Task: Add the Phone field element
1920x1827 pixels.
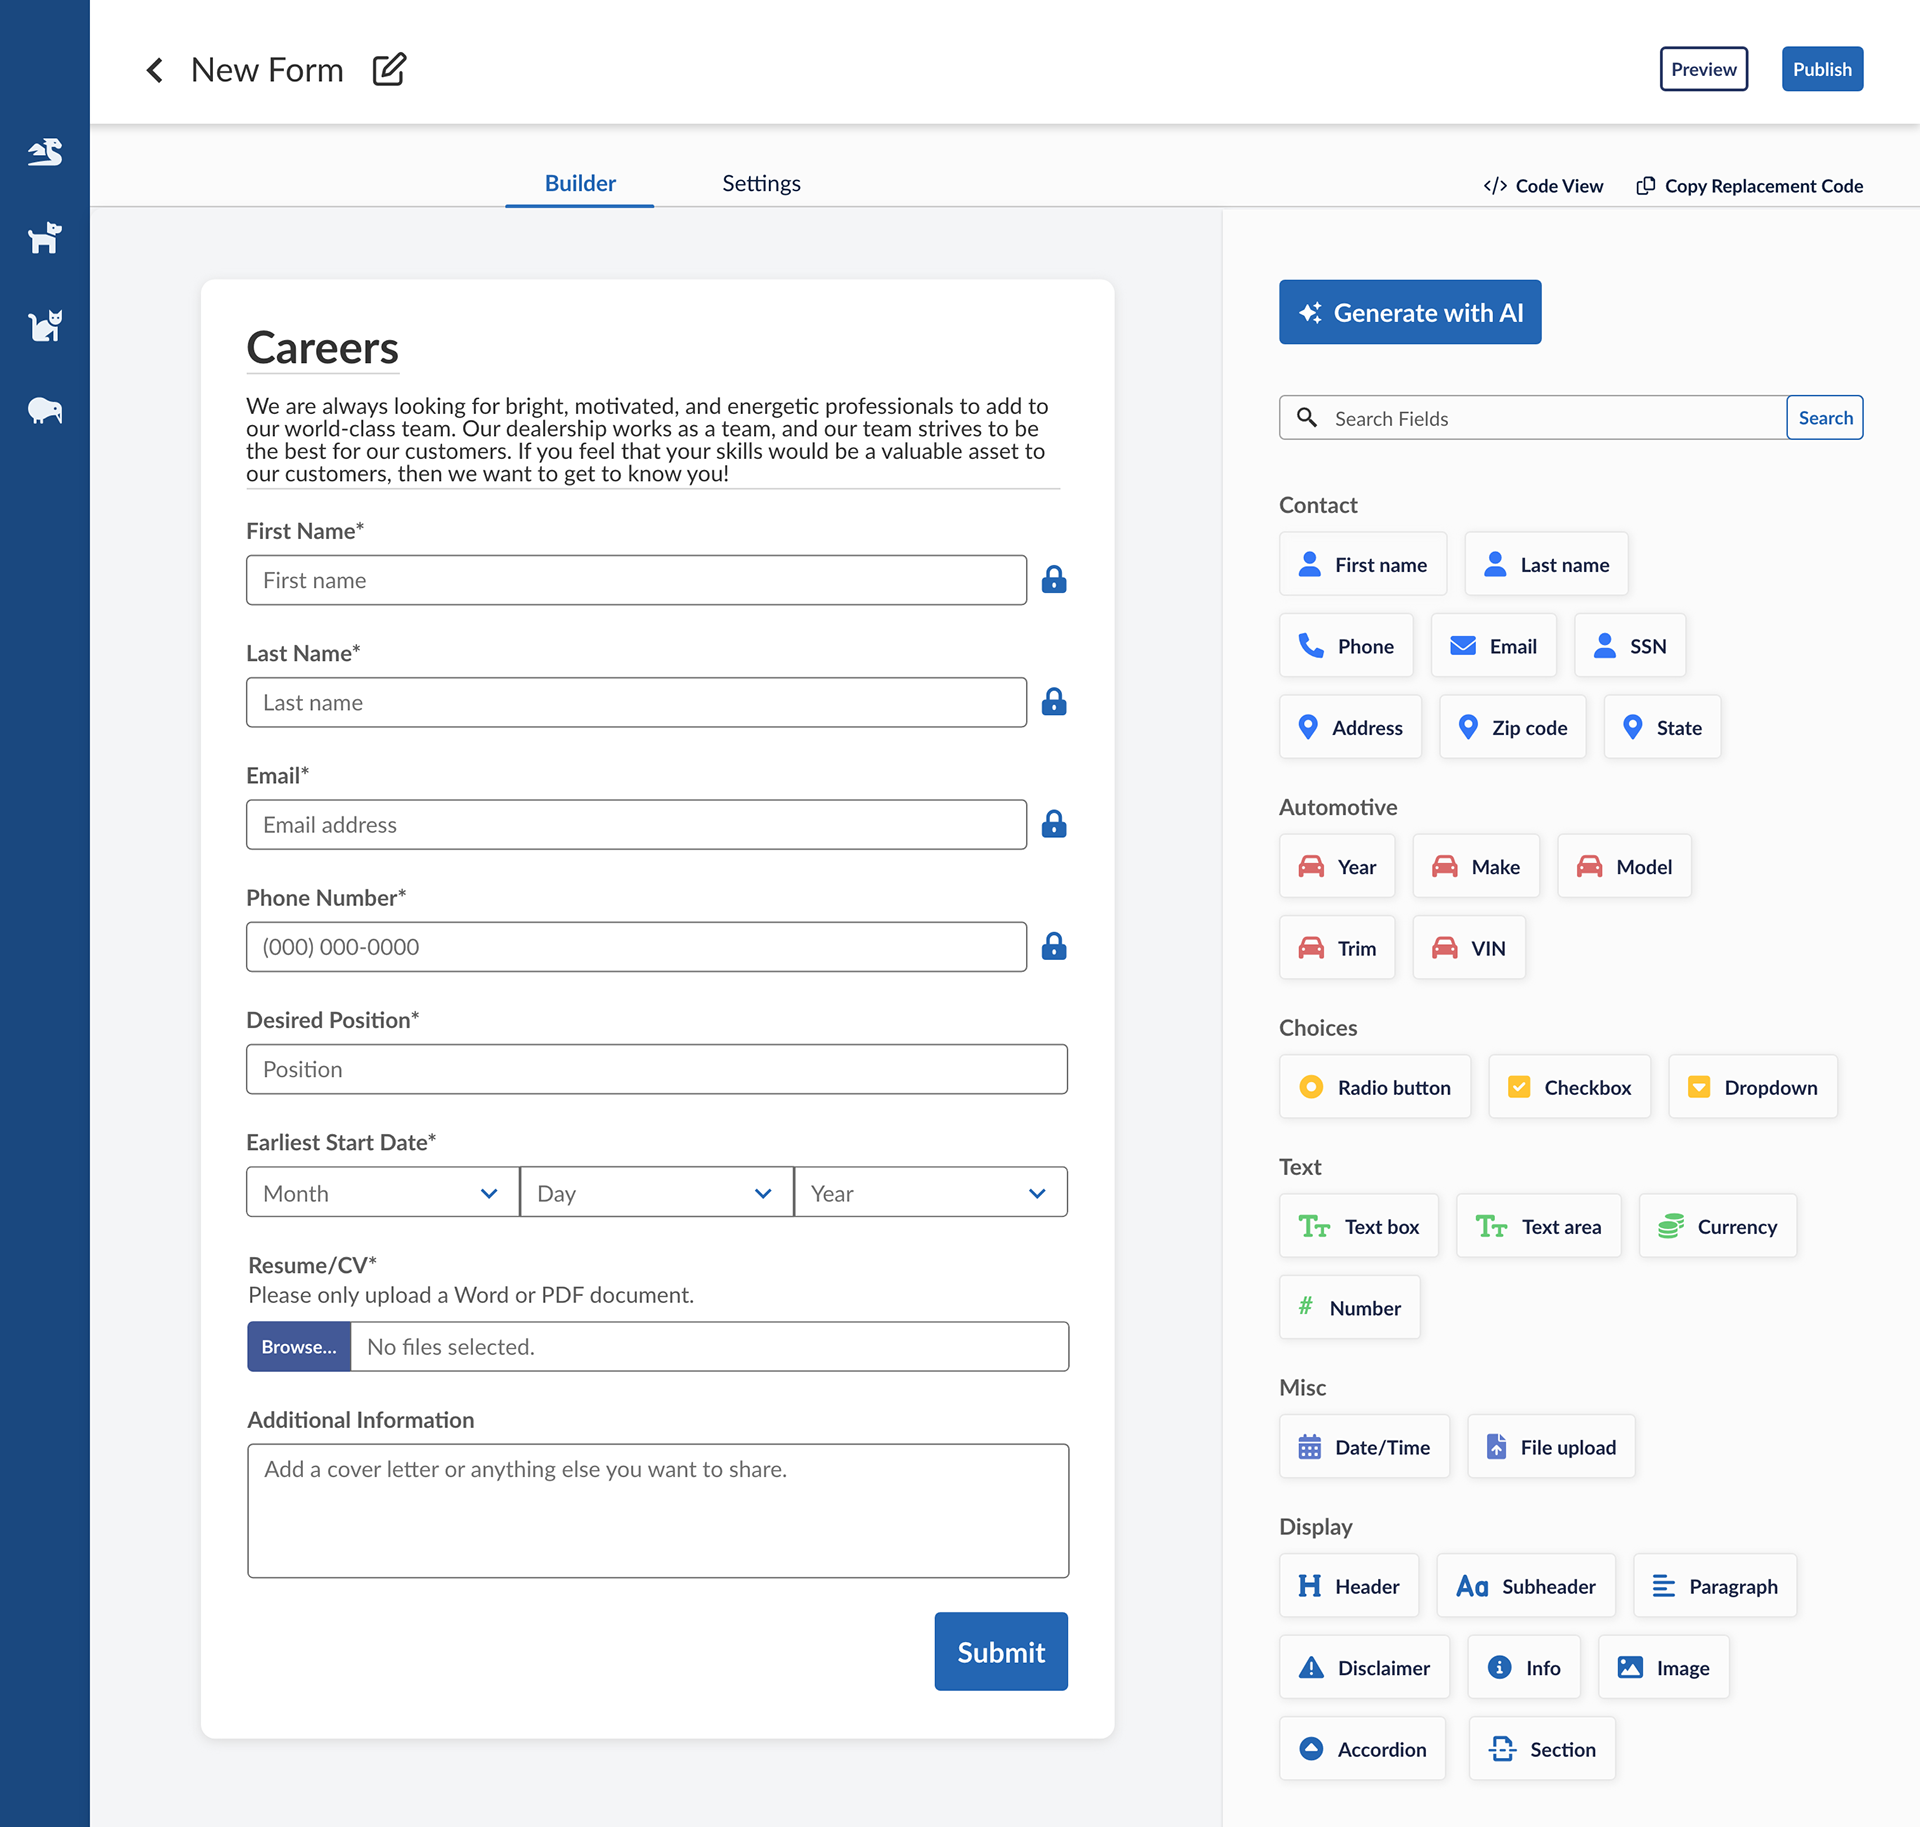Action: point(1345,646)
